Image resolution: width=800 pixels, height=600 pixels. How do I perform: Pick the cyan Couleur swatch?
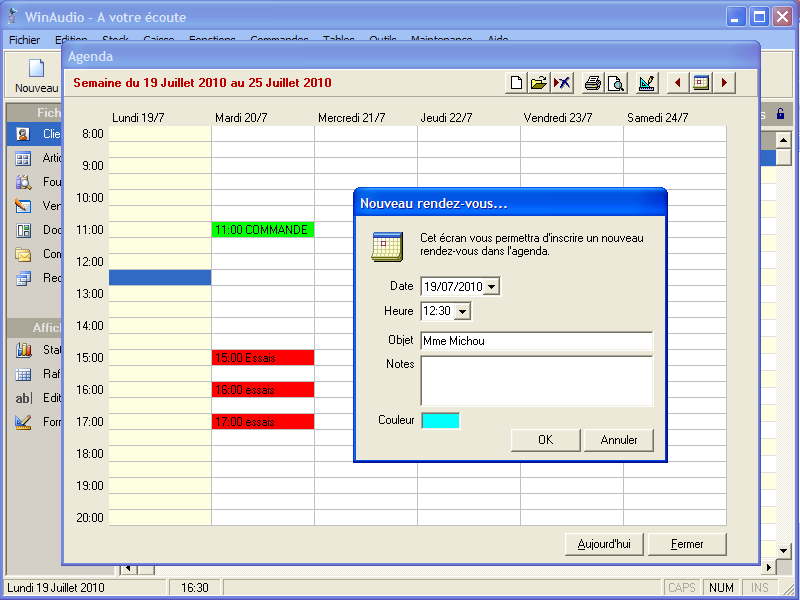(x=441, y=420)
